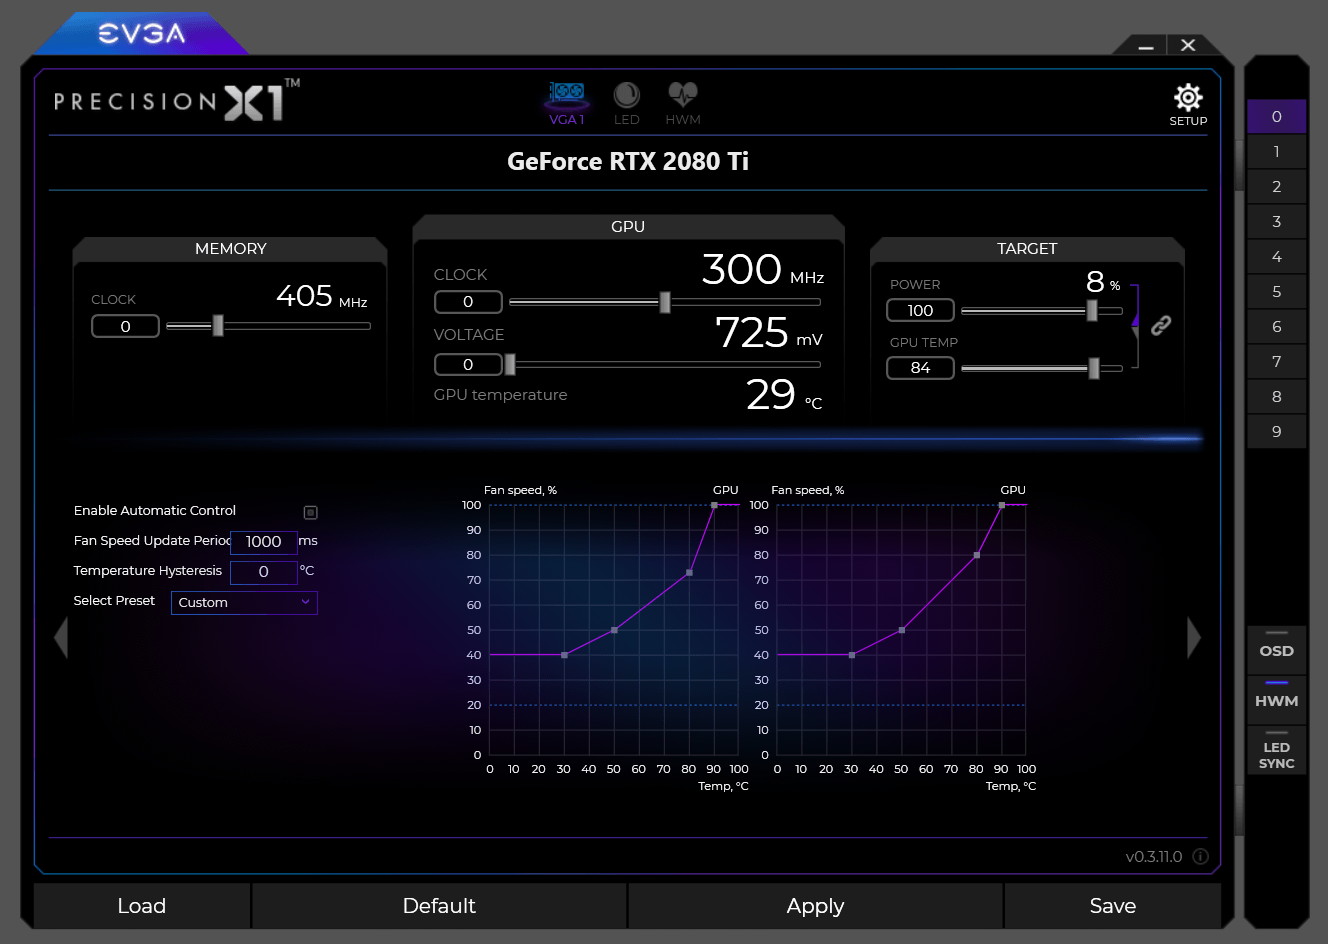Click the voltage offset input field
Image resolution: width=1328 pixels, height=944 pixels.
click(468, 364)
